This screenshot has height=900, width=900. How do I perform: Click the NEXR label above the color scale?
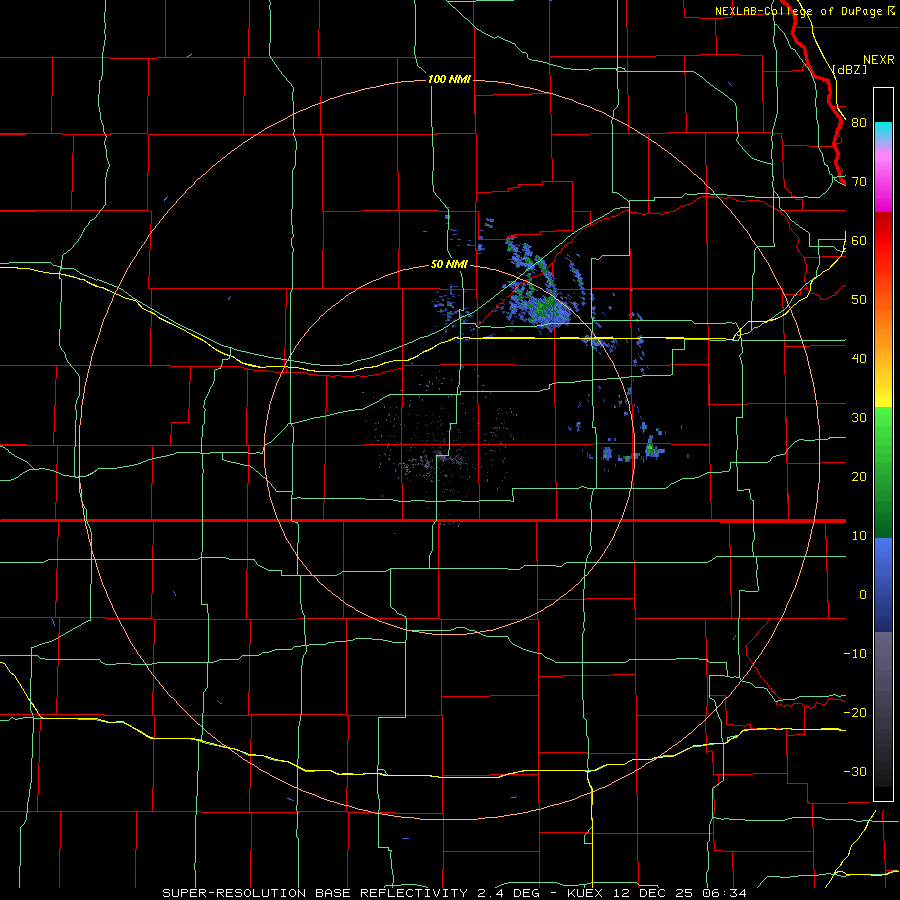pos(878,60)
